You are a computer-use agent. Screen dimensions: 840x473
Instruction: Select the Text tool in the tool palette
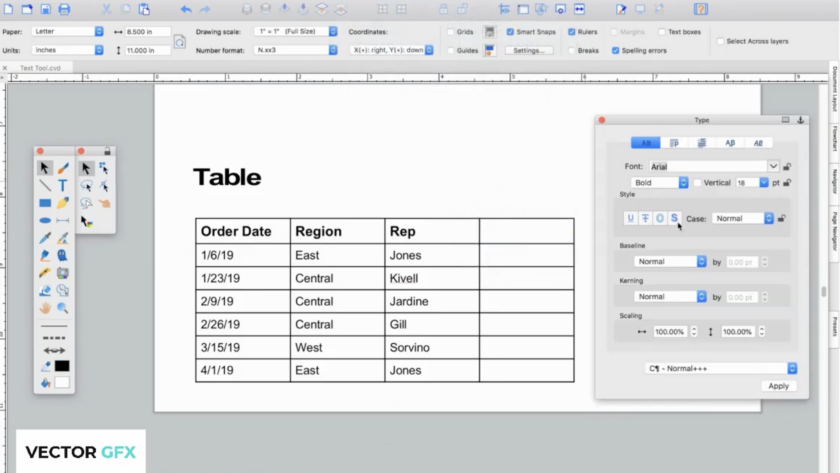[63, 185]
